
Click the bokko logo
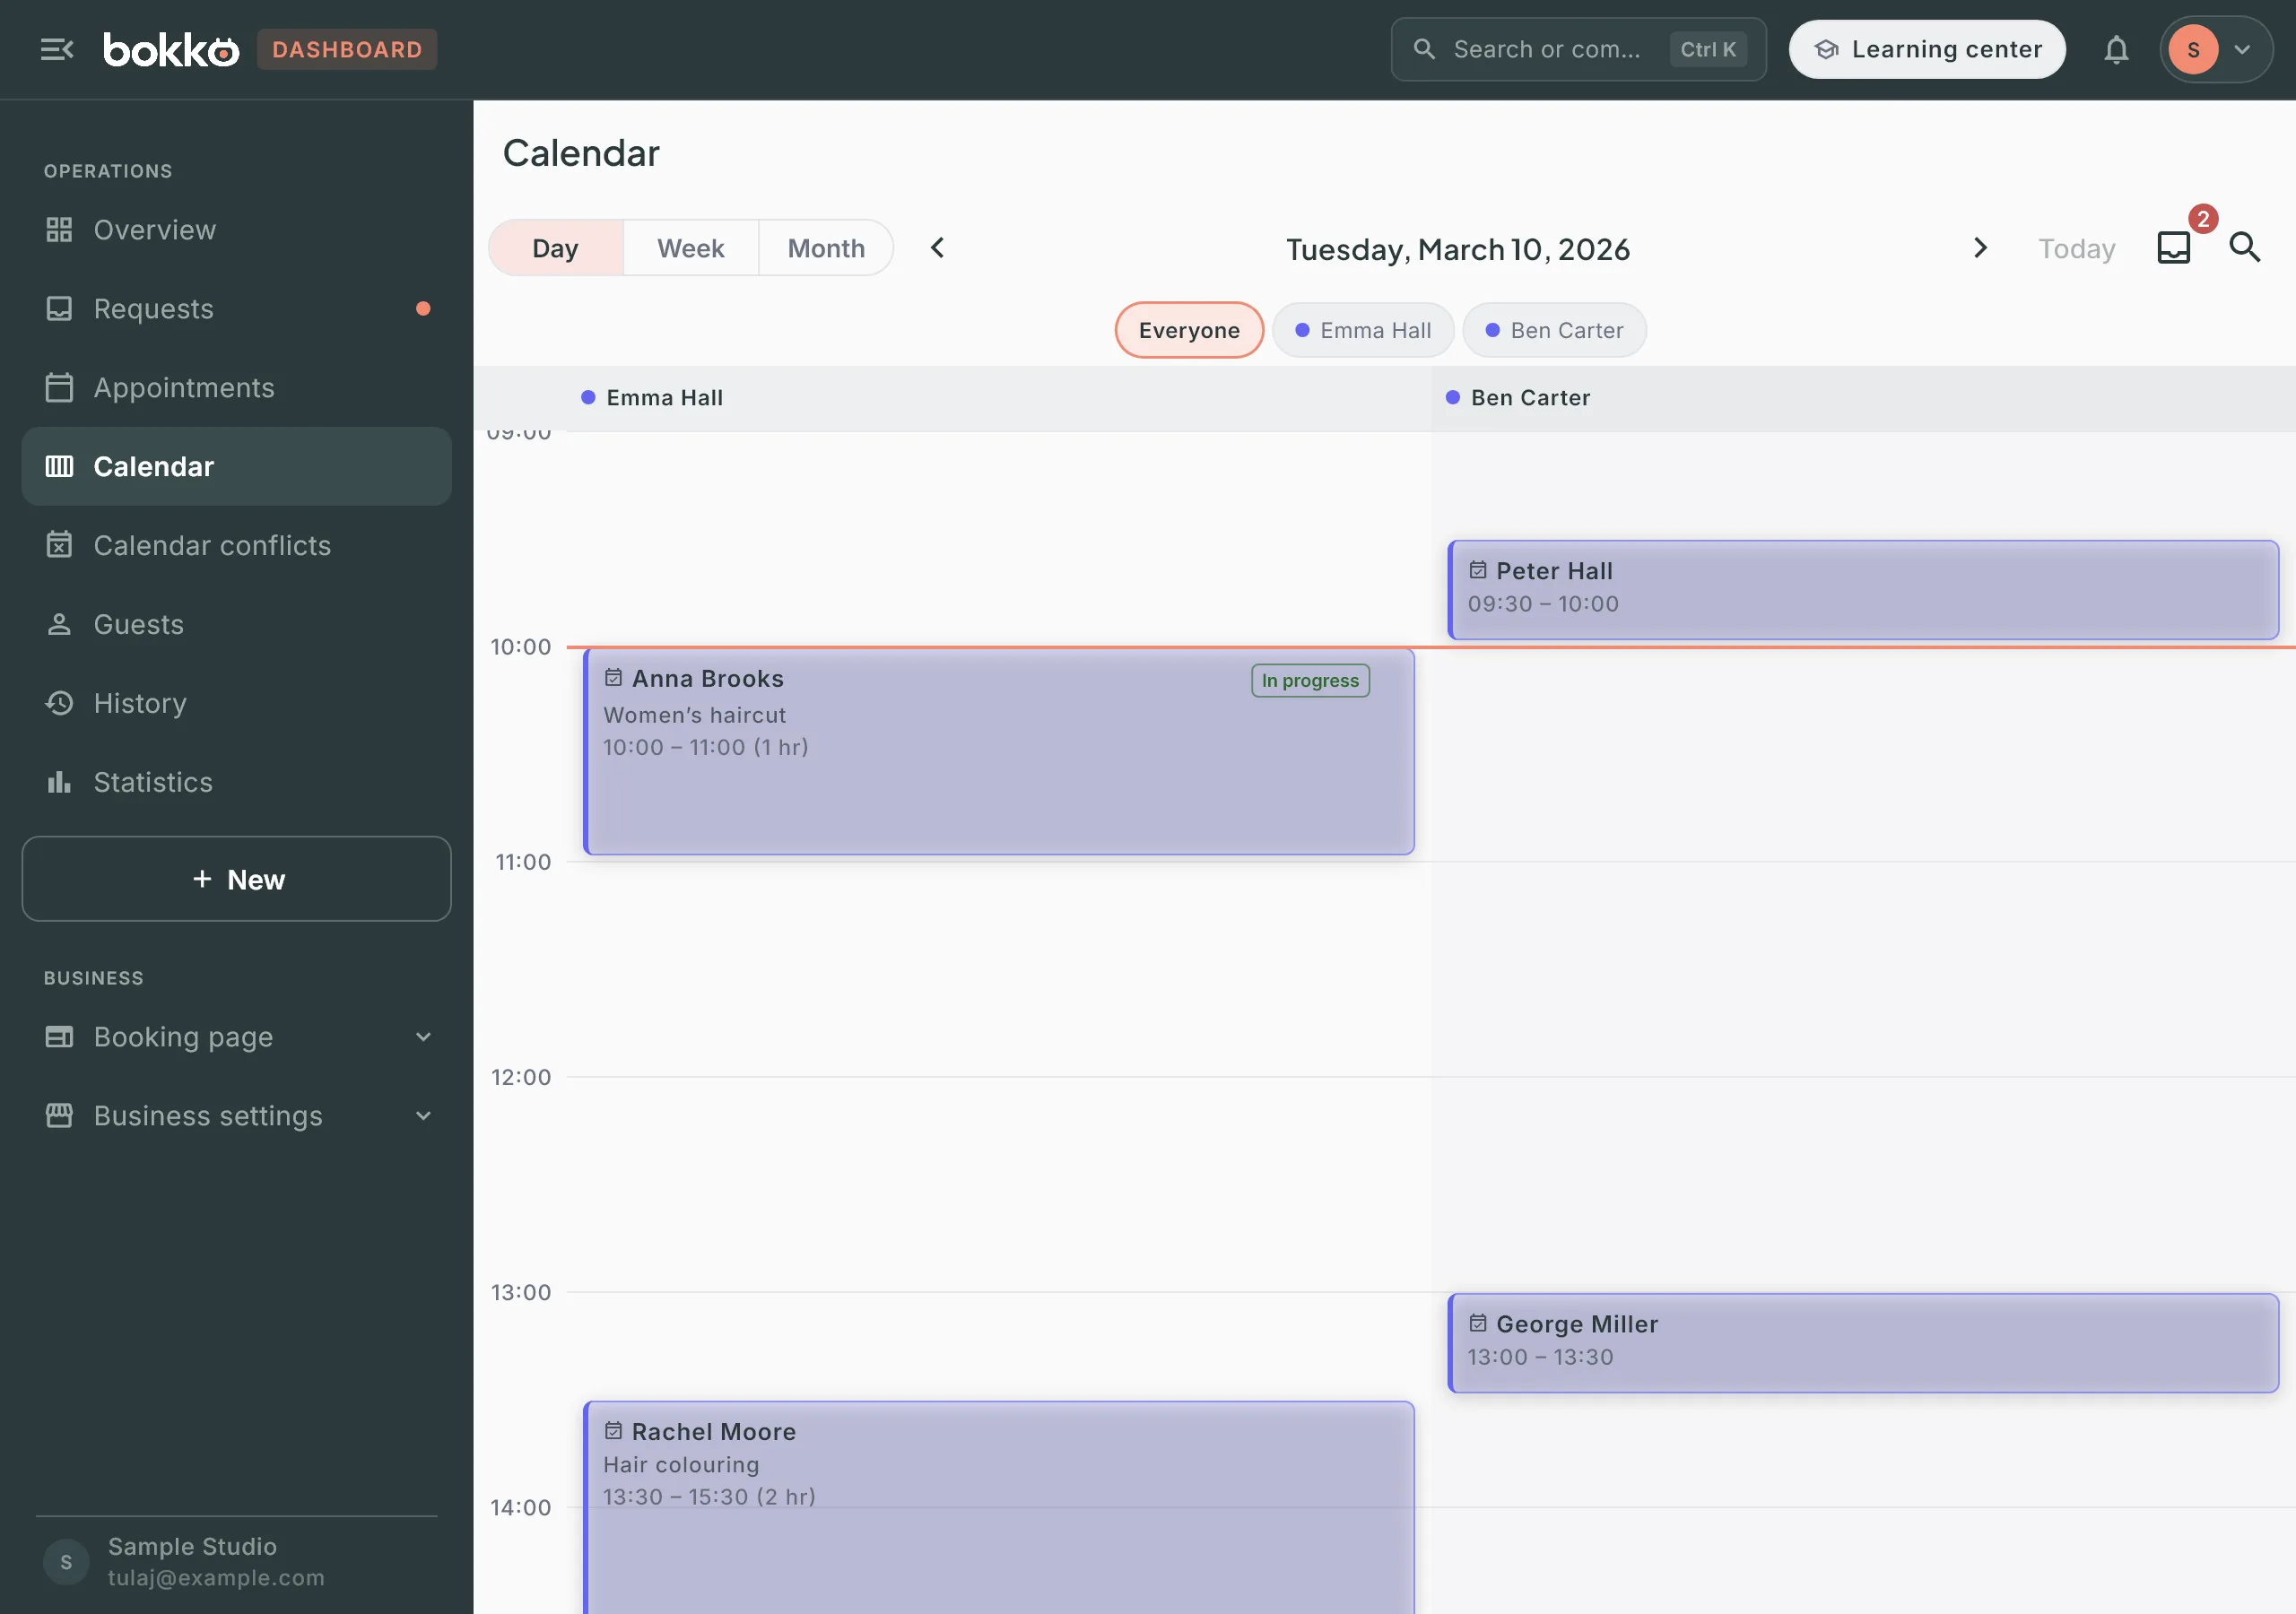pos(171,49)
